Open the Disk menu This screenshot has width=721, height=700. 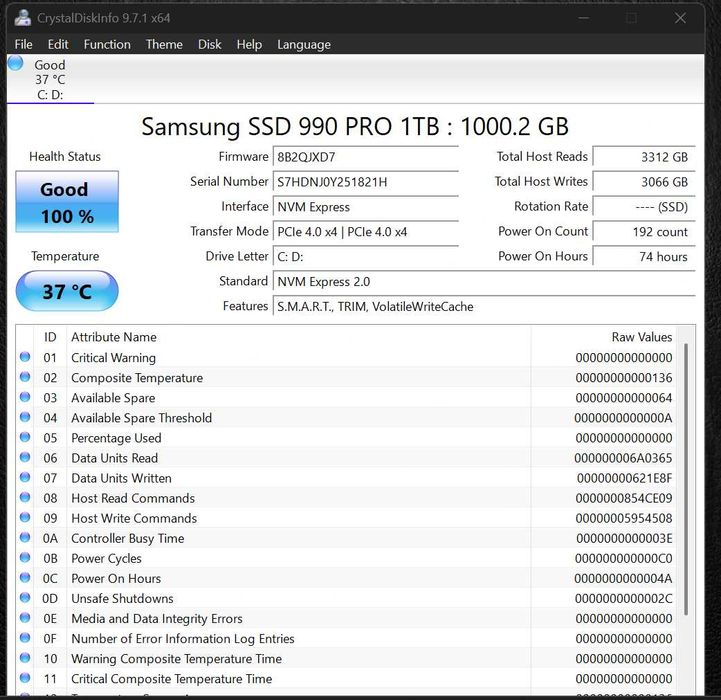[x=210, y=45]
